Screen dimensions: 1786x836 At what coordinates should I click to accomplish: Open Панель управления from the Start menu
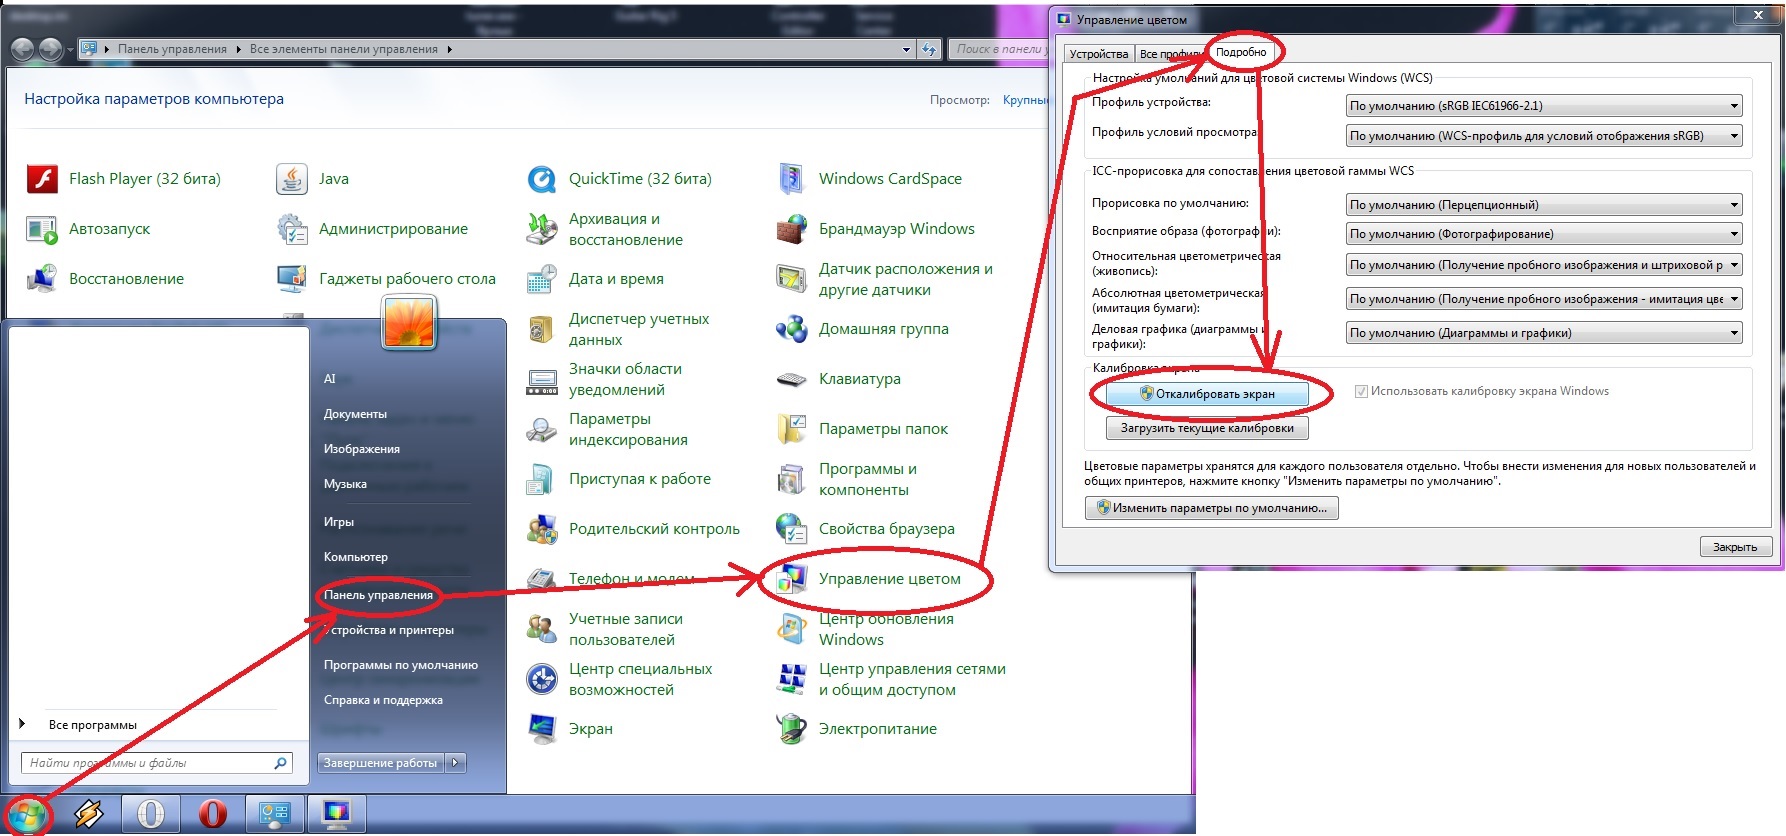pos(378,595)
